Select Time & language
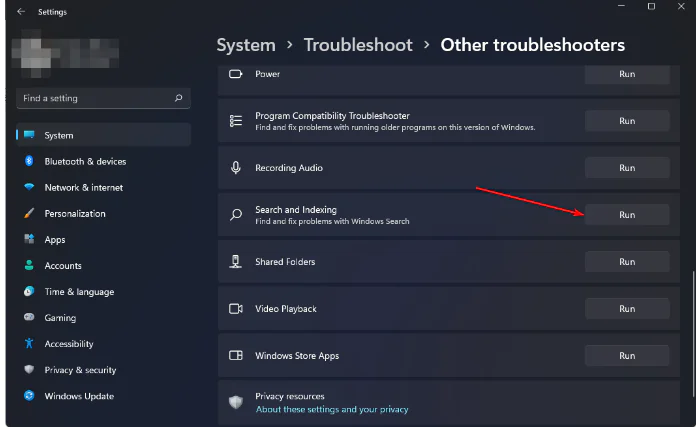Image resolution: width=696 pixels, height=427 pixels. click(103, 292)
